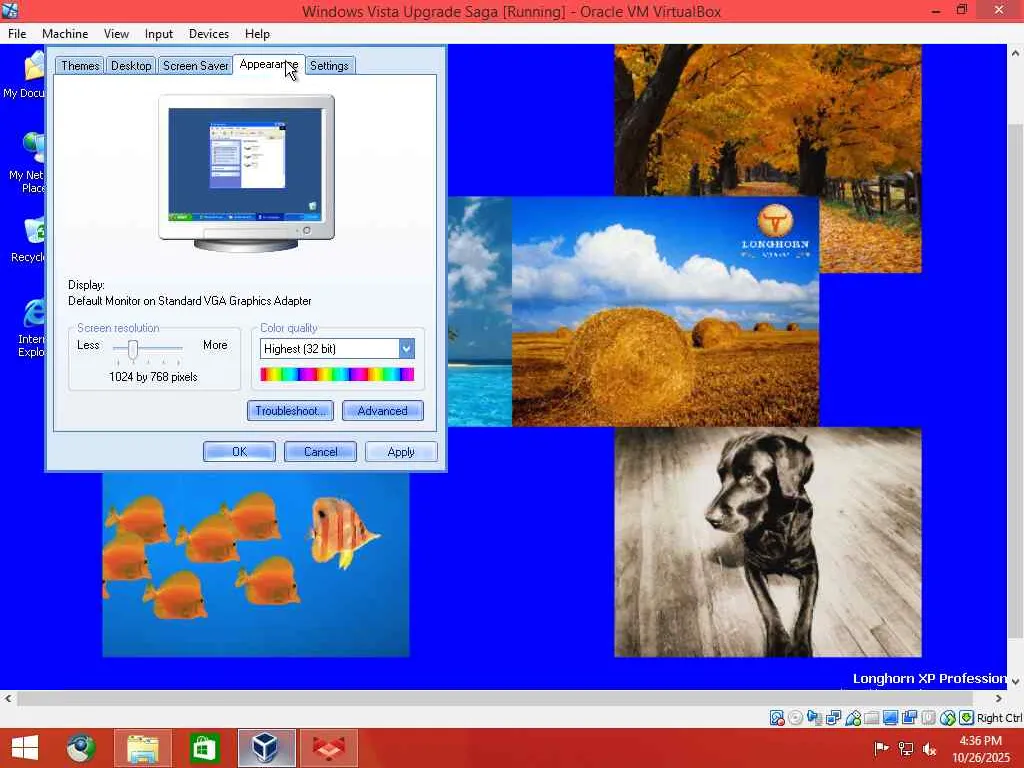
Task: Click the CPU/processor status indicator icon
Action: [928, 718]
